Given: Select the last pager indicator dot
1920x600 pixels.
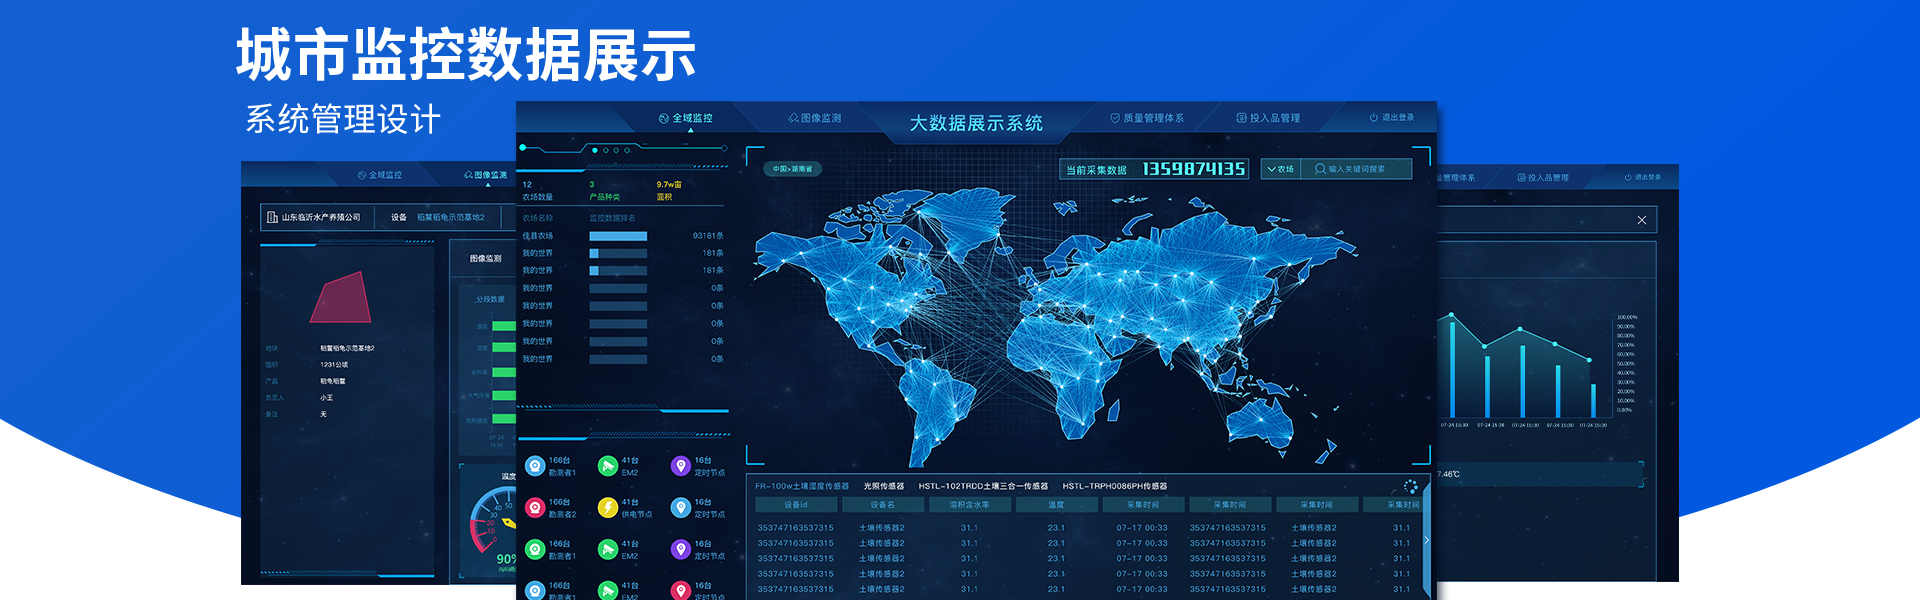Looking at the screenshot, I should (627, 150).
